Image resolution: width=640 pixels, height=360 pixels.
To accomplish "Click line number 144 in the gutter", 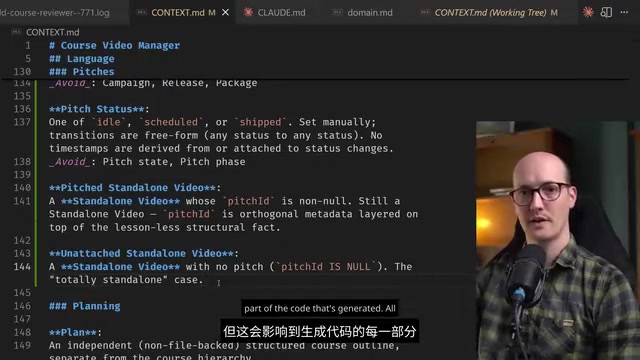I will coord(22,267).
